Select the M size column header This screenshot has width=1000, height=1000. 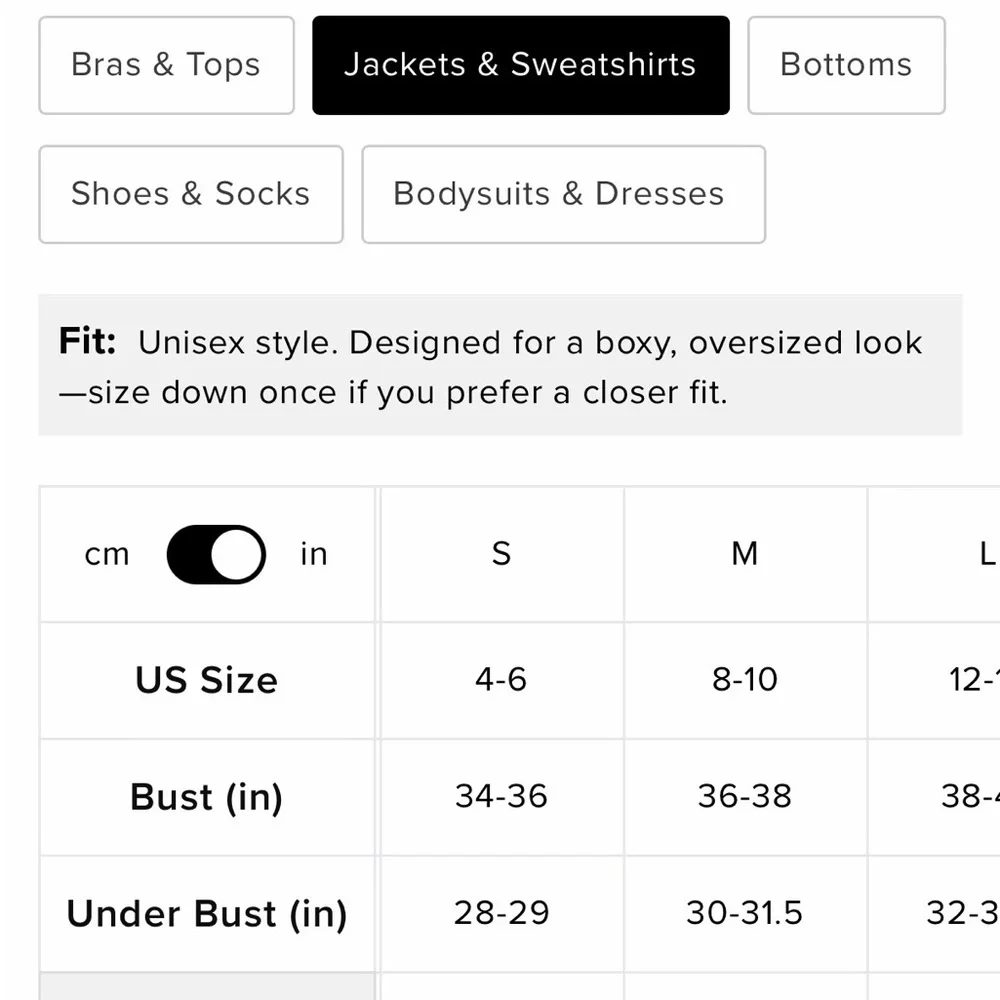(745, 554)
